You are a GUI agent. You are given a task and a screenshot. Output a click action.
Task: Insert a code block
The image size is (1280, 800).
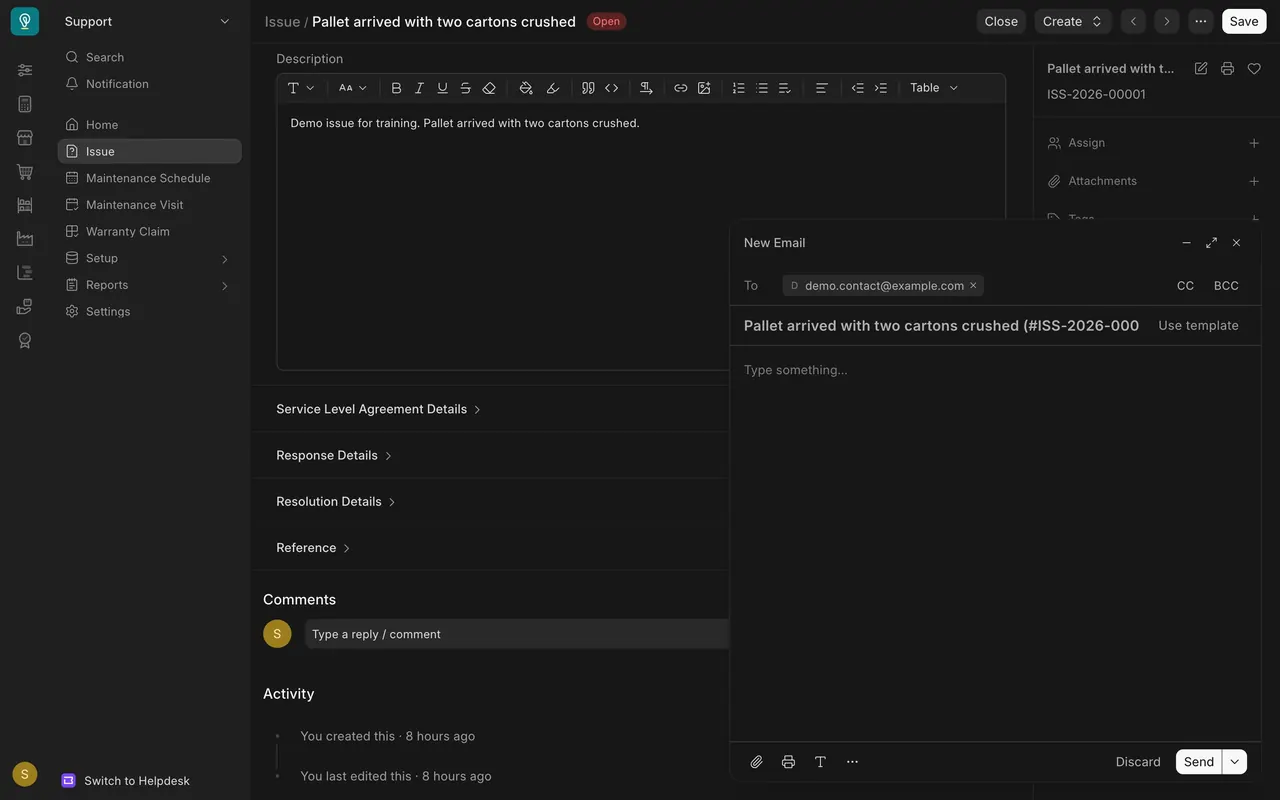point(612,88)
